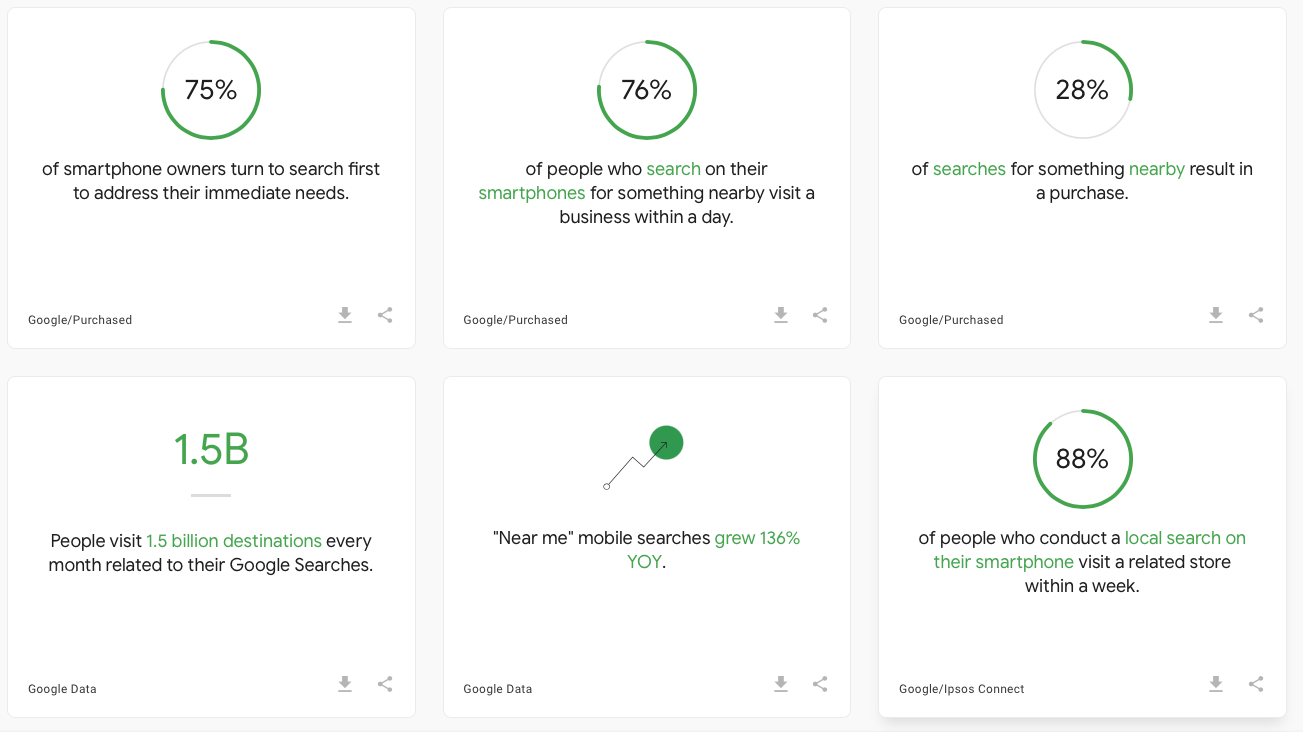Download the 76% visit a business card
The height and width of the screenshot is (732, 1303).
click(x=781, y=315)
